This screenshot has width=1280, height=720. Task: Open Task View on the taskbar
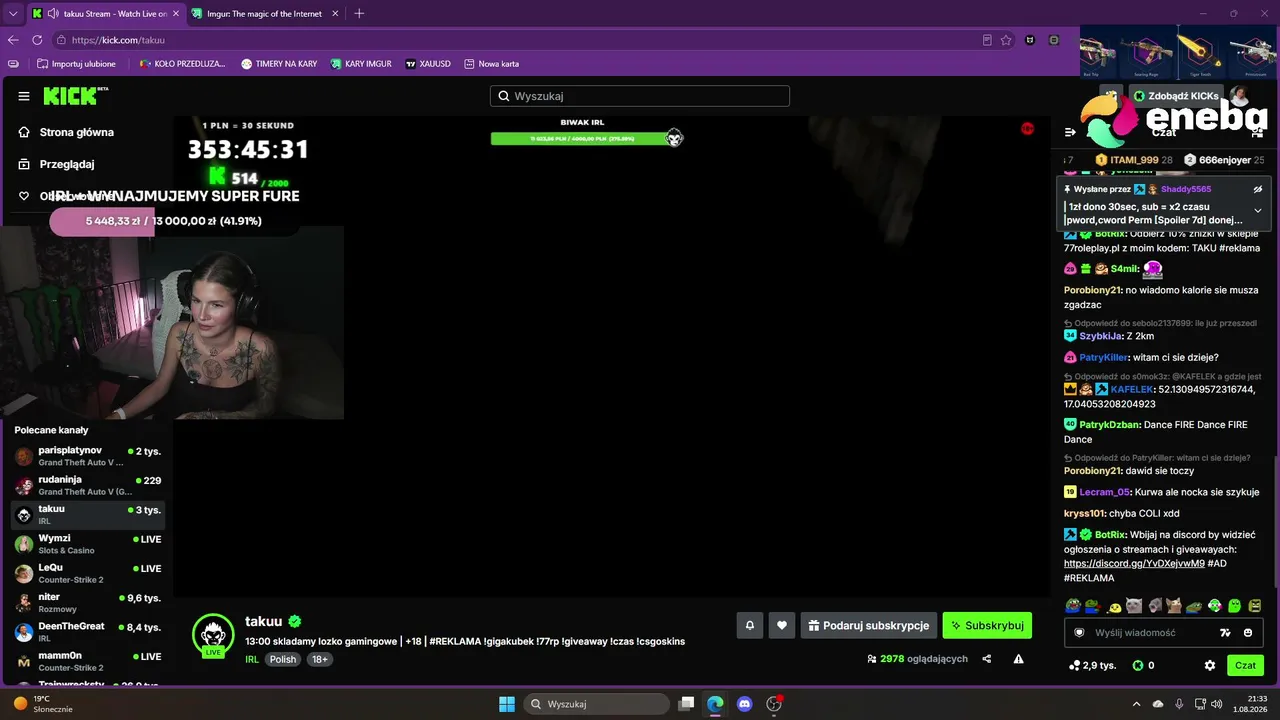coord(686,704)
